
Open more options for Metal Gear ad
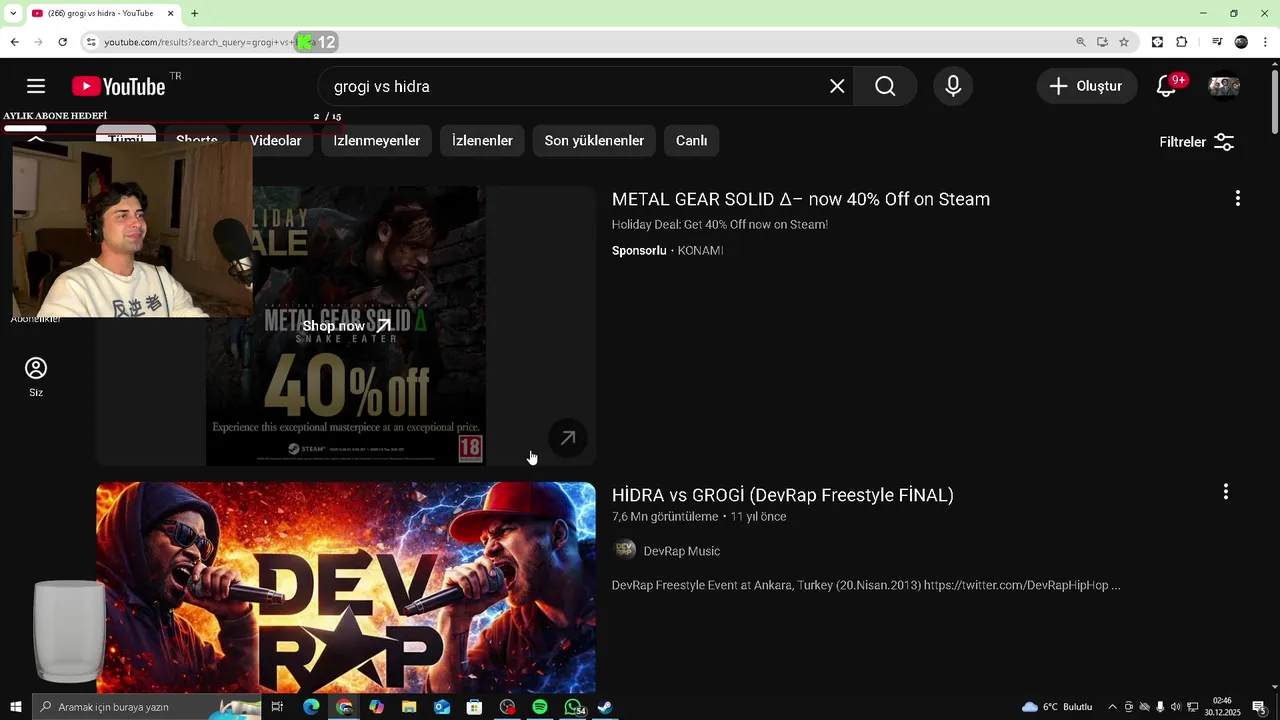click(1237, 198)
